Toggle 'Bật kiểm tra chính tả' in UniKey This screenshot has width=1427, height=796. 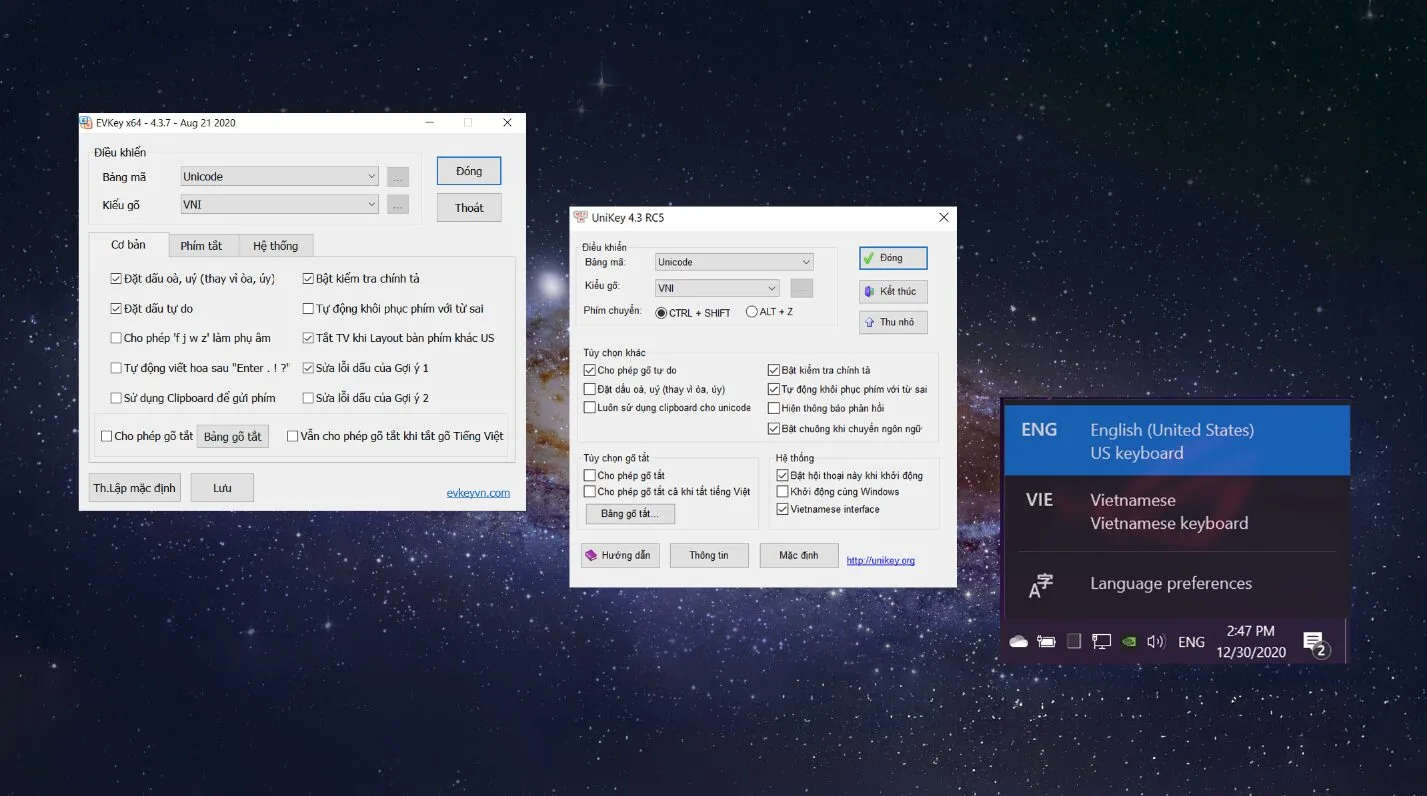[774, 371]
